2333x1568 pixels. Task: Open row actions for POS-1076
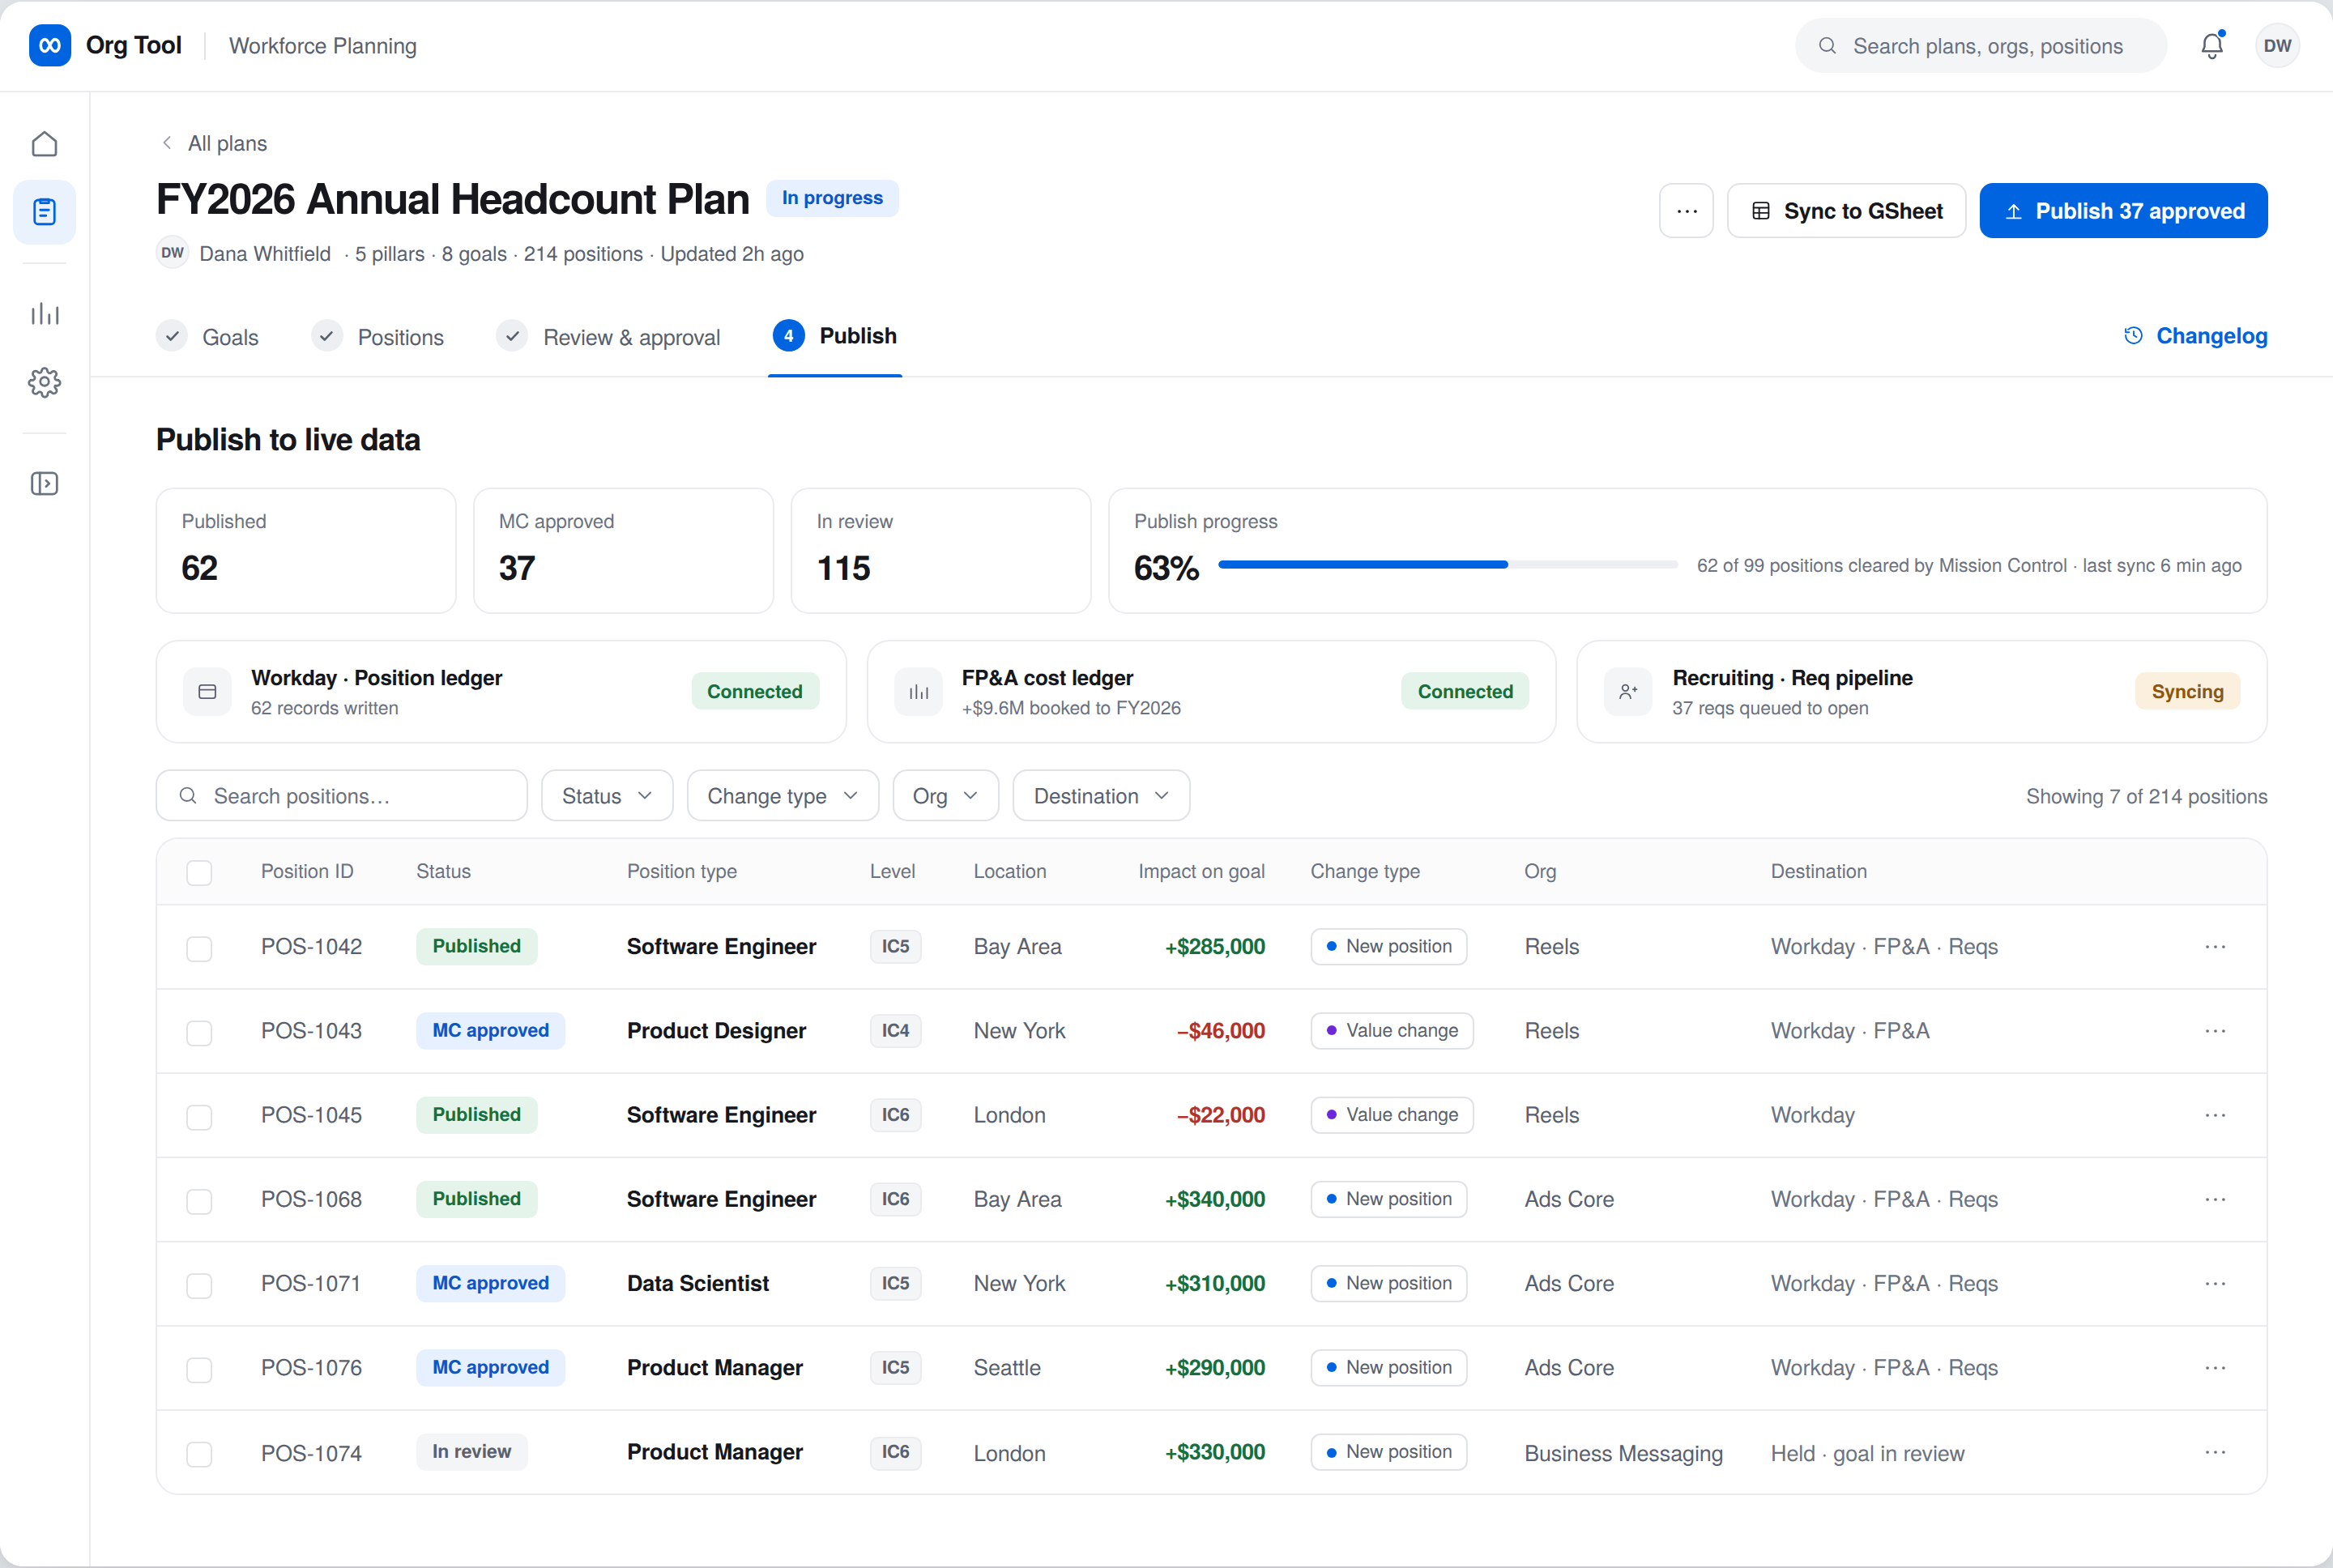pos(2215,1368)
